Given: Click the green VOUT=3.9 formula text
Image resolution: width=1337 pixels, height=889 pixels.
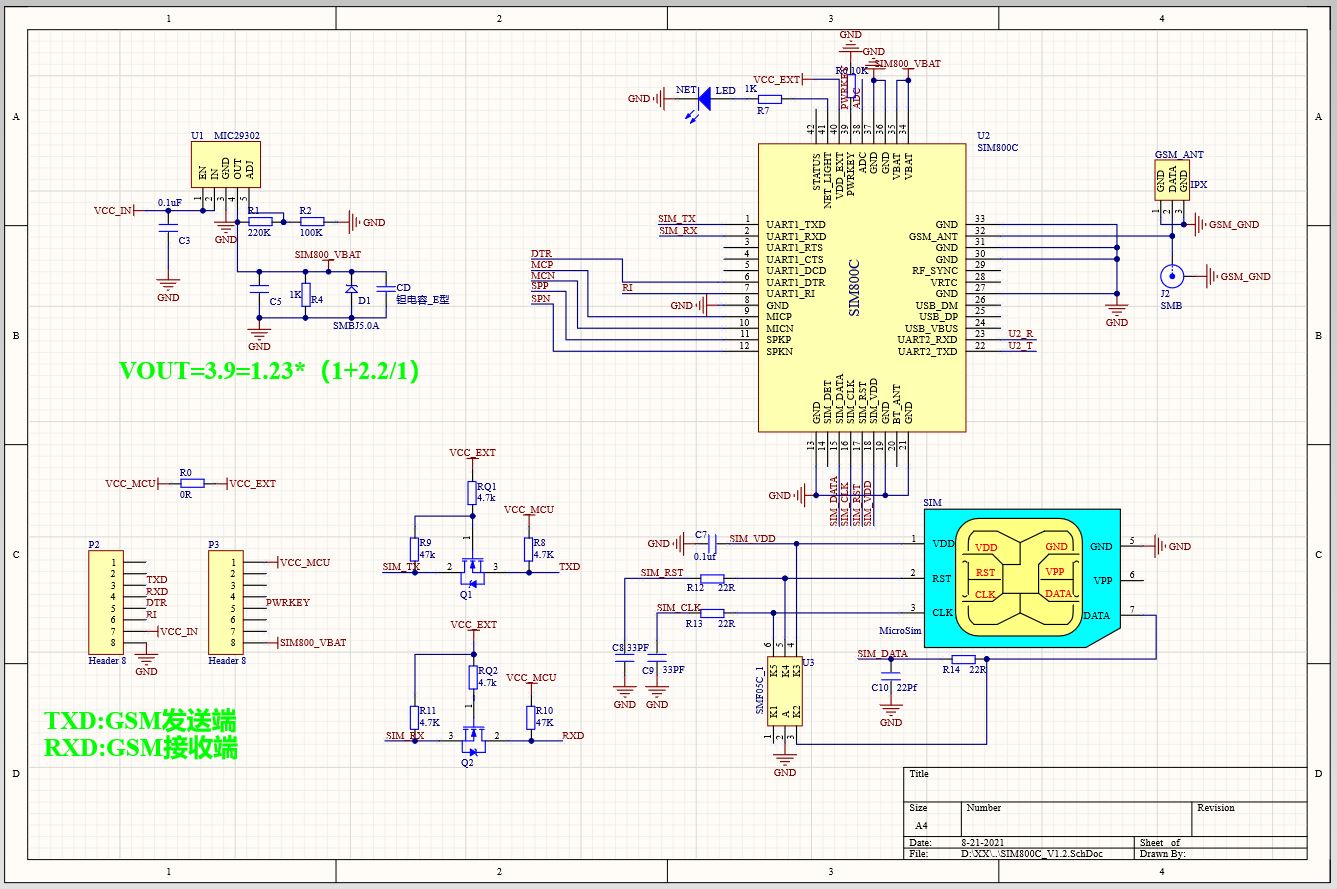Looking at the screenshot, I should [269, 370].
